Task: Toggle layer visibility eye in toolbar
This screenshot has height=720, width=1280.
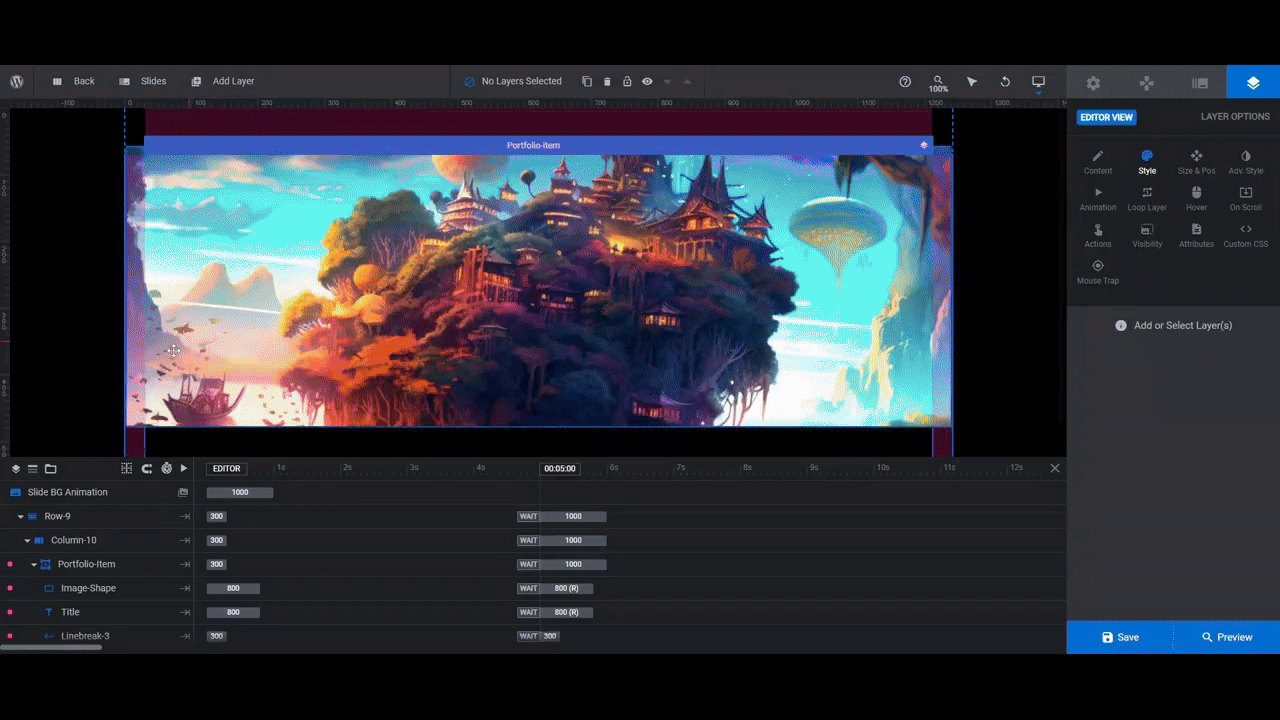Action: pos(647,82)
